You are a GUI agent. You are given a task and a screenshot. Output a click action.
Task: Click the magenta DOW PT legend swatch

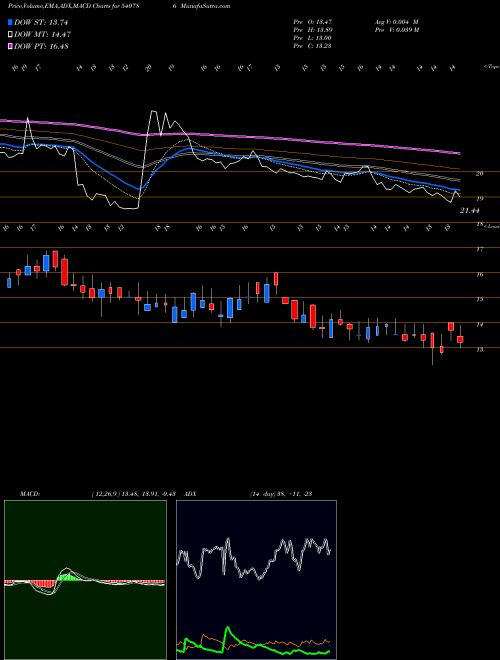[x=11, y=46]
